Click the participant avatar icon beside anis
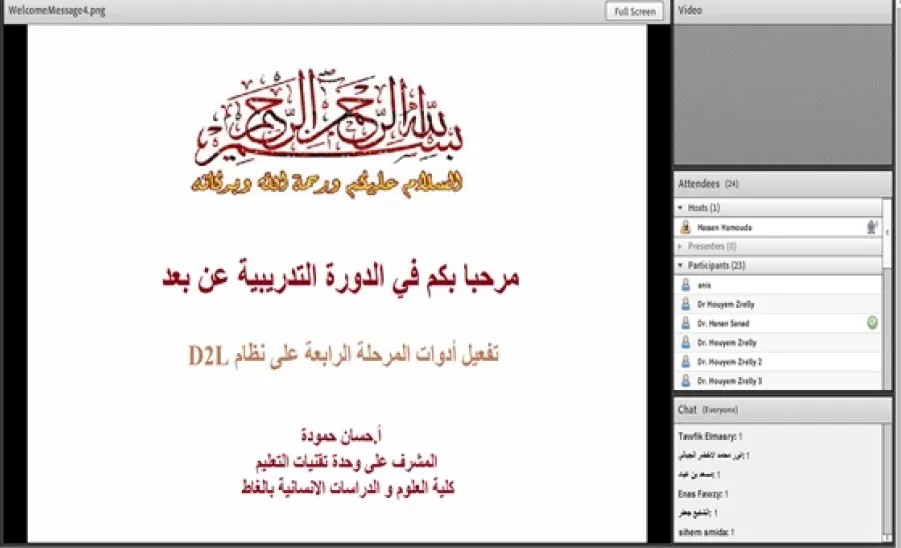 (686, 285)
